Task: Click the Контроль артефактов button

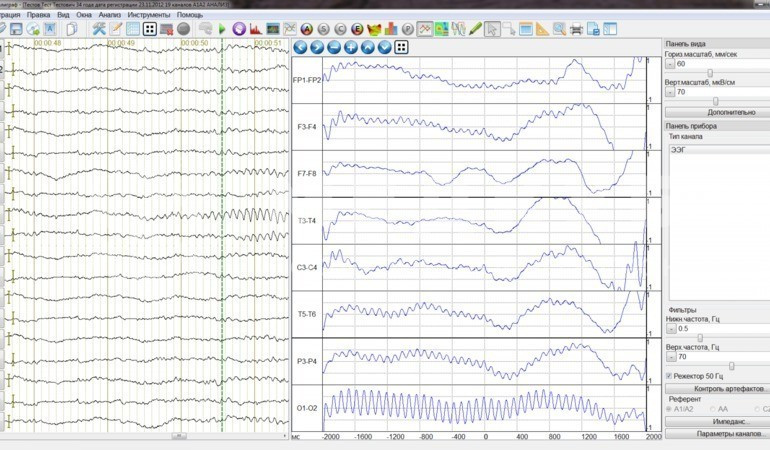Action: (x=718, y=389)
